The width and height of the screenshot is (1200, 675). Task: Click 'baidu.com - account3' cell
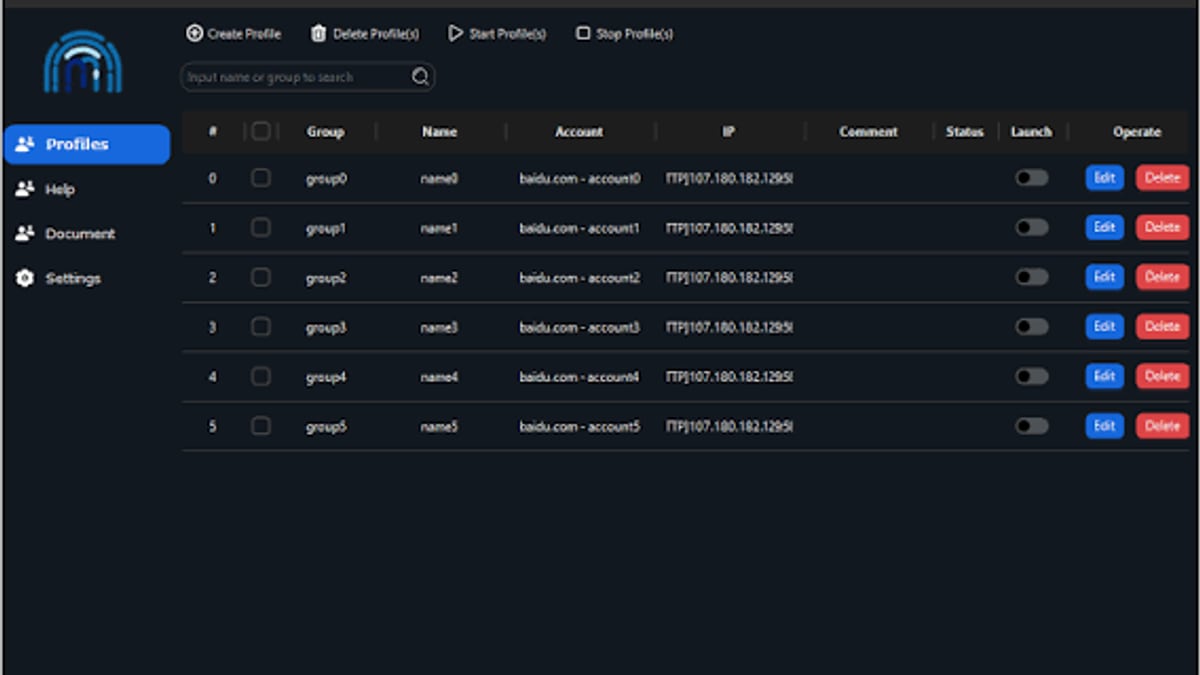(x=580, y=328)
